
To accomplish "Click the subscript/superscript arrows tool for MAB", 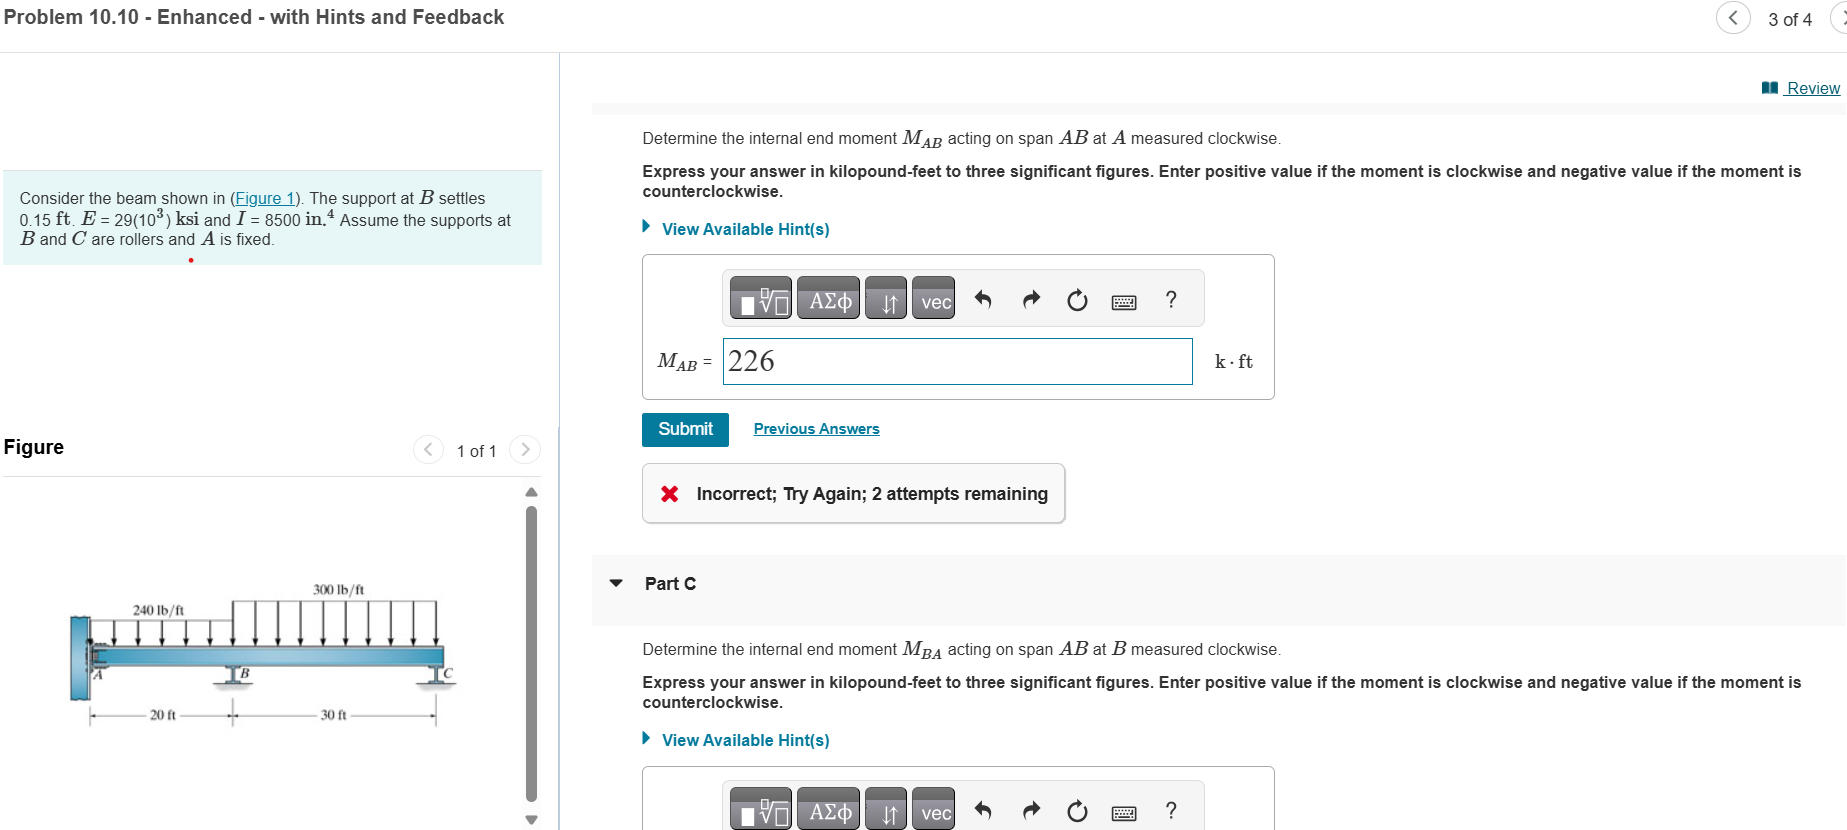I will (x=886, y=299).
